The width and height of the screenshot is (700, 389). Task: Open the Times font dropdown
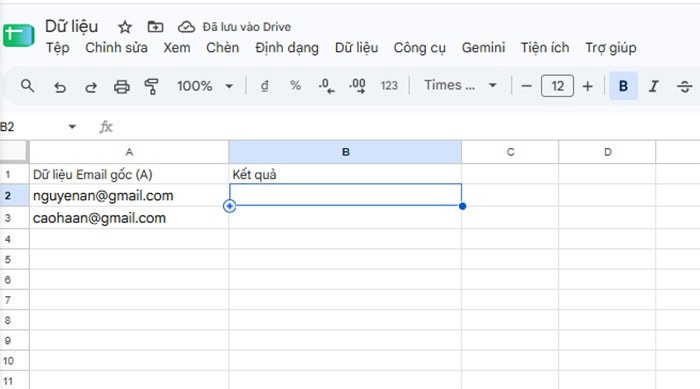pyautogui.click(x=460, y=85)
